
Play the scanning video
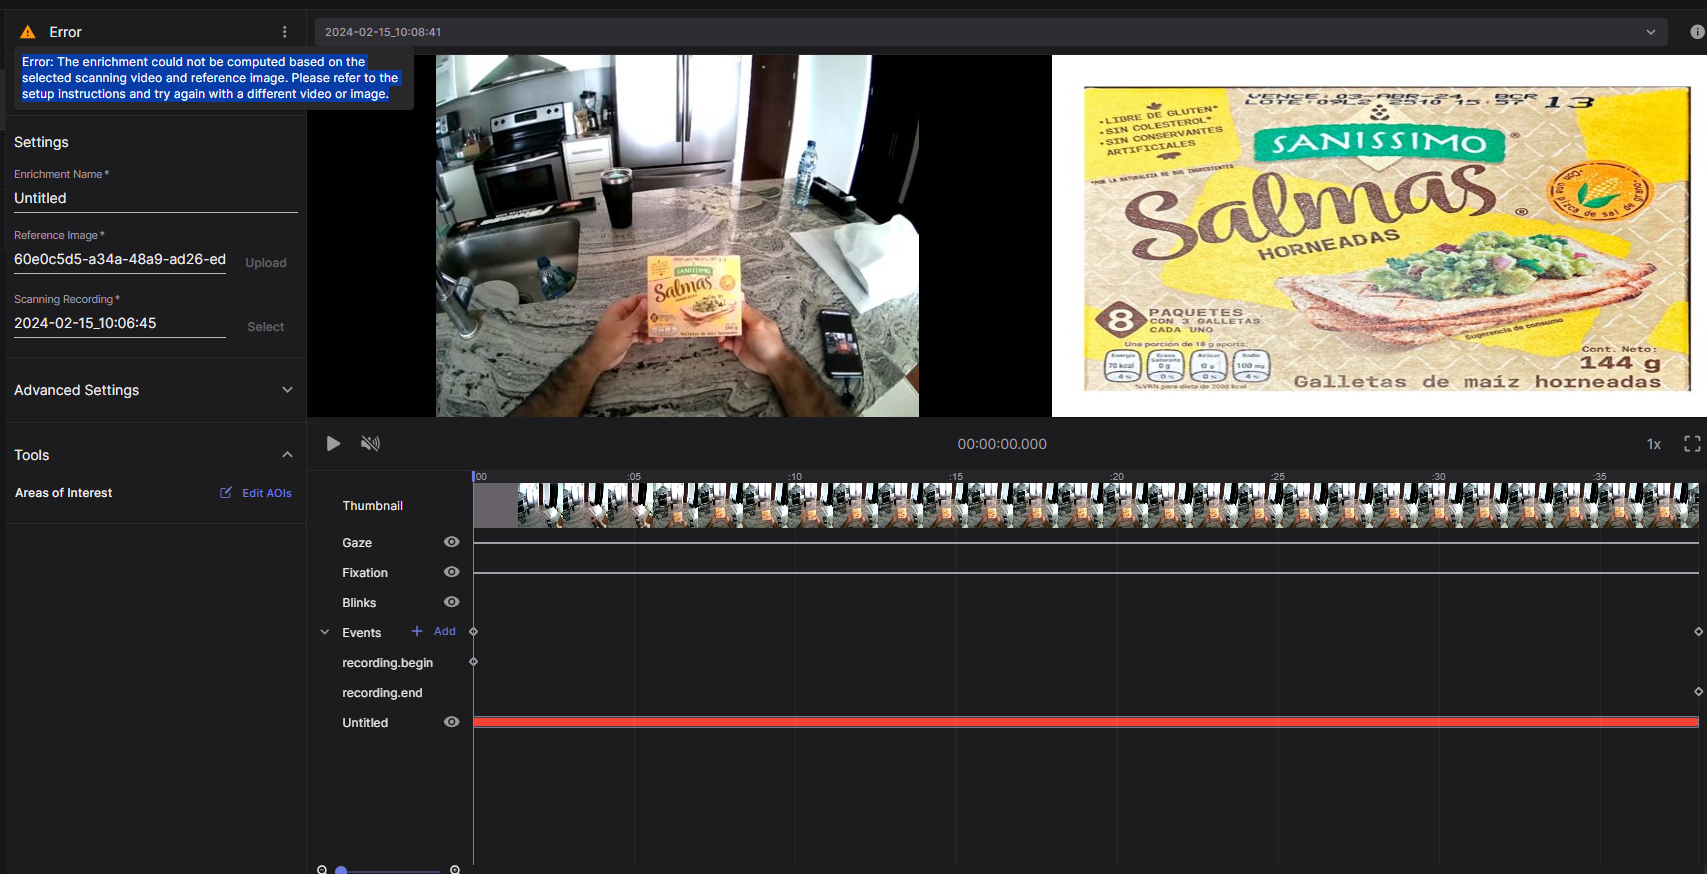(333, 443)
